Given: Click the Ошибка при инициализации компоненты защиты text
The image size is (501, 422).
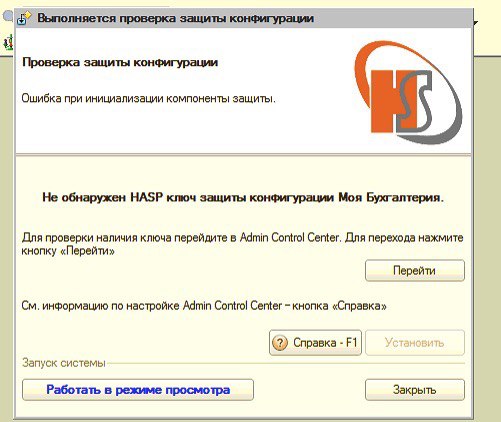Looking at the screenshot, I should [149, 99].
